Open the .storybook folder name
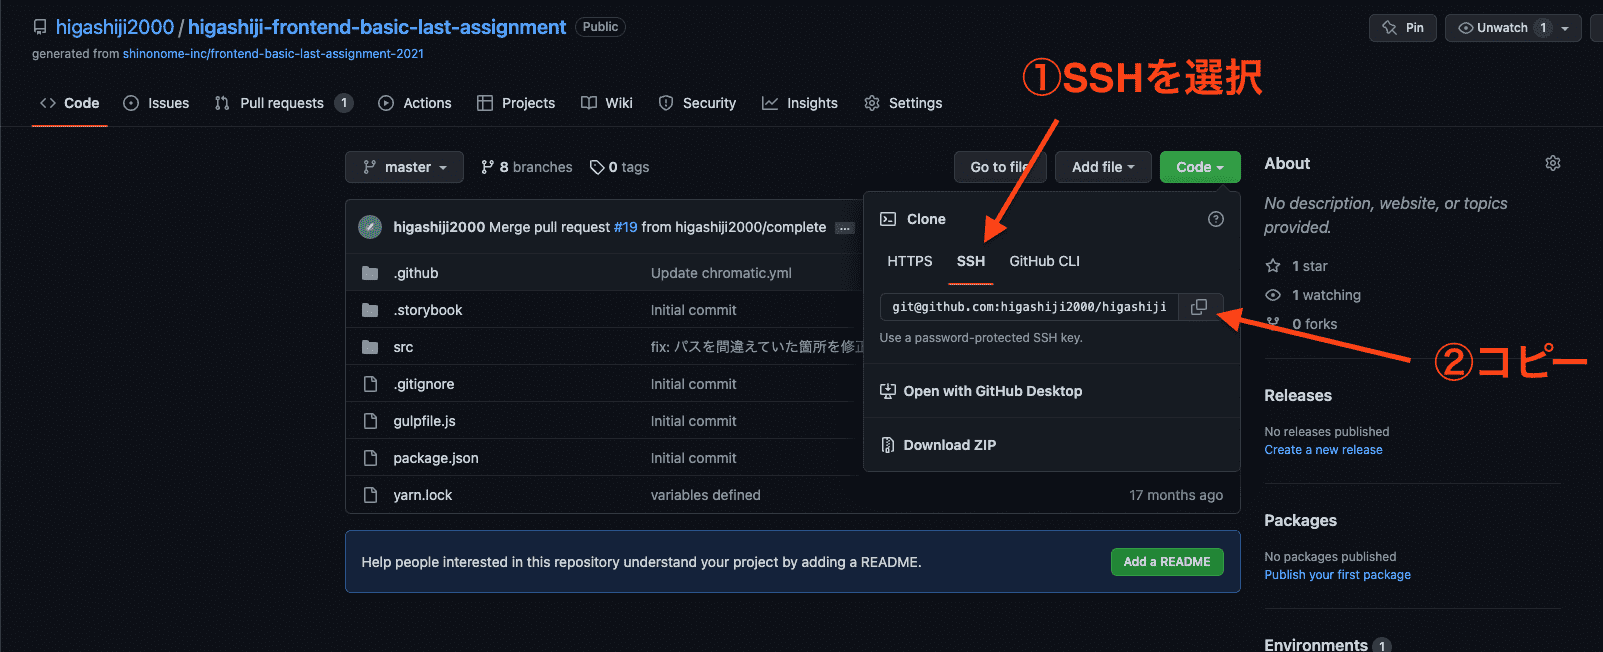1603x652 pixels. pos(428,310)
